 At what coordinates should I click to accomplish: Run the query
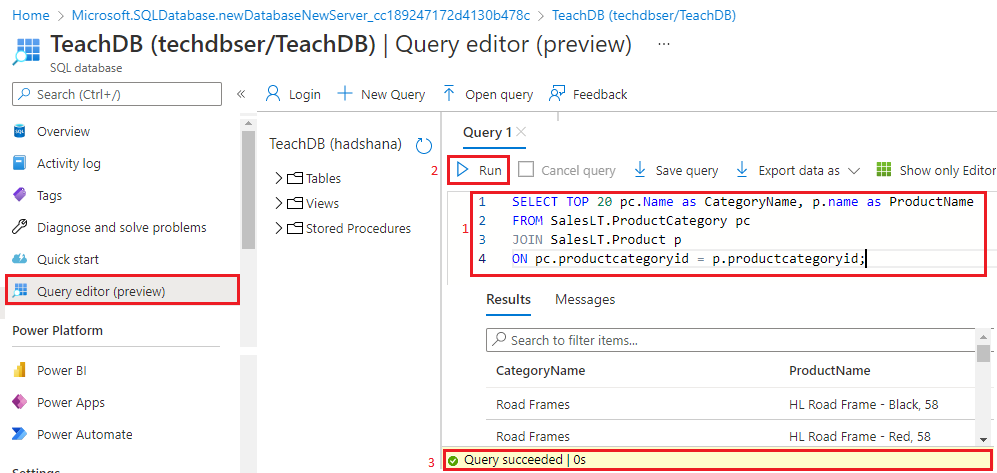pyautogui.click(x=479, y=170)
